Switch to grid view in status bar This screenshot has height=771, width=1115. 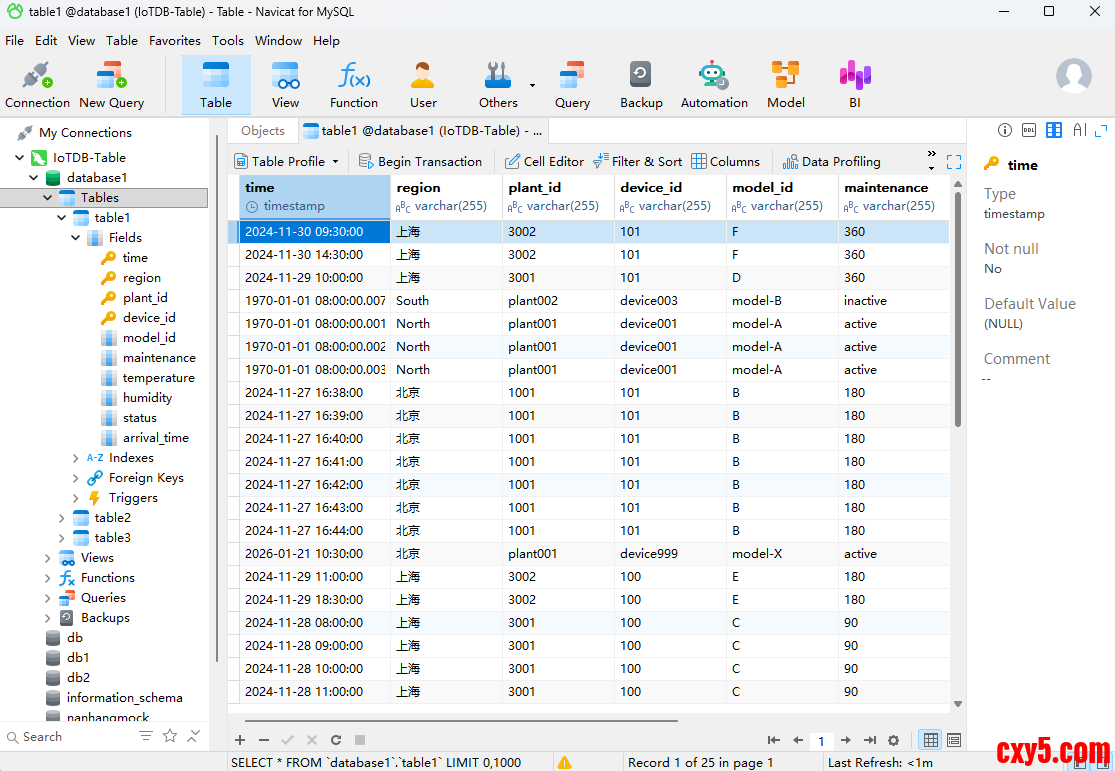931,740
